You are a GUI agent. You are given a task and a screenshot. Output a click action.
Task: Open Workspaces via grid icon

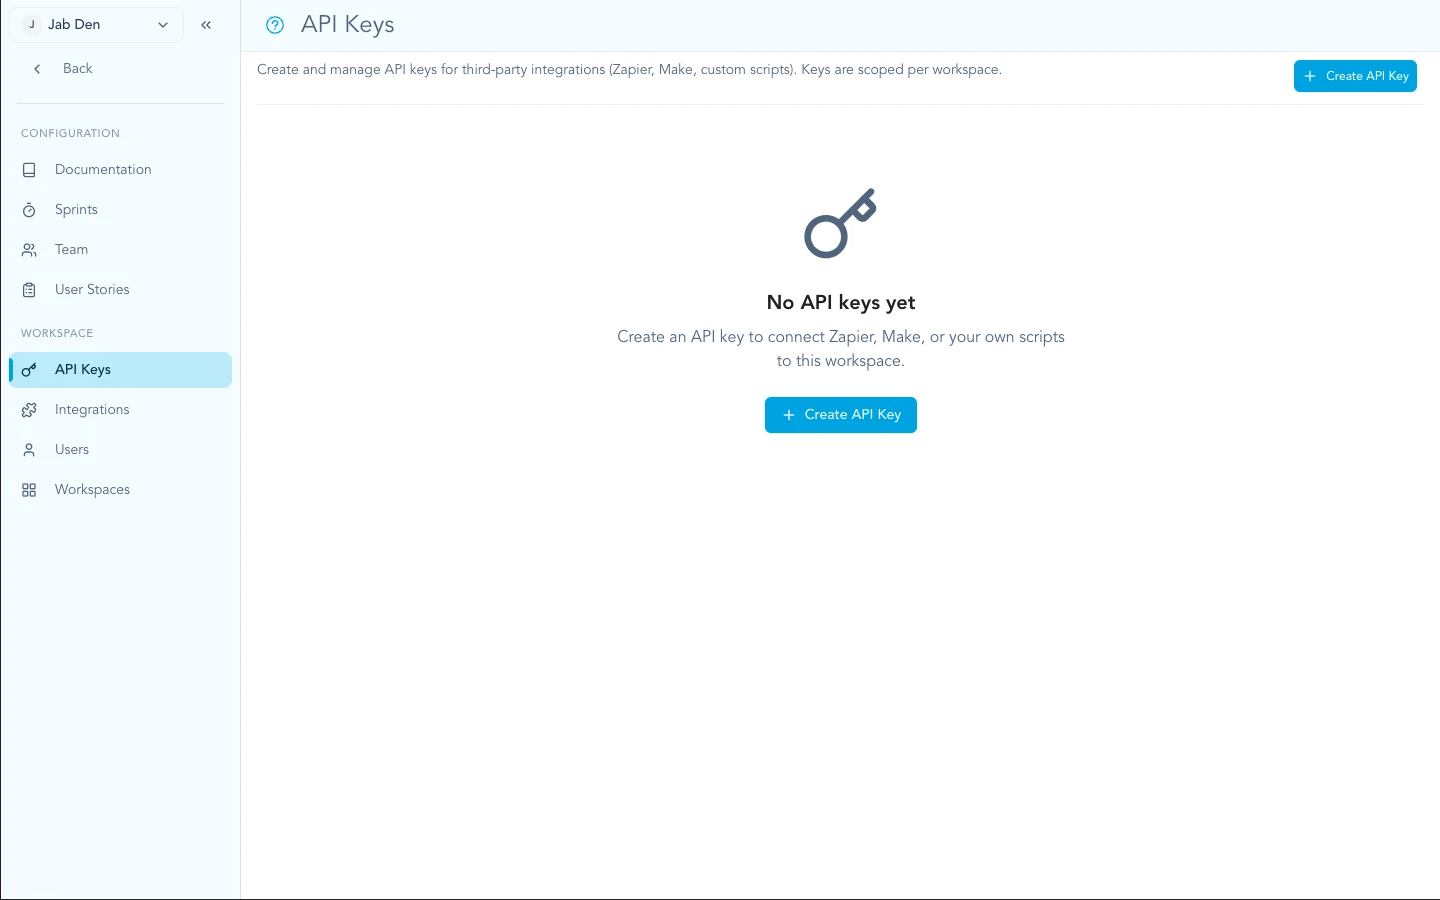29,489
